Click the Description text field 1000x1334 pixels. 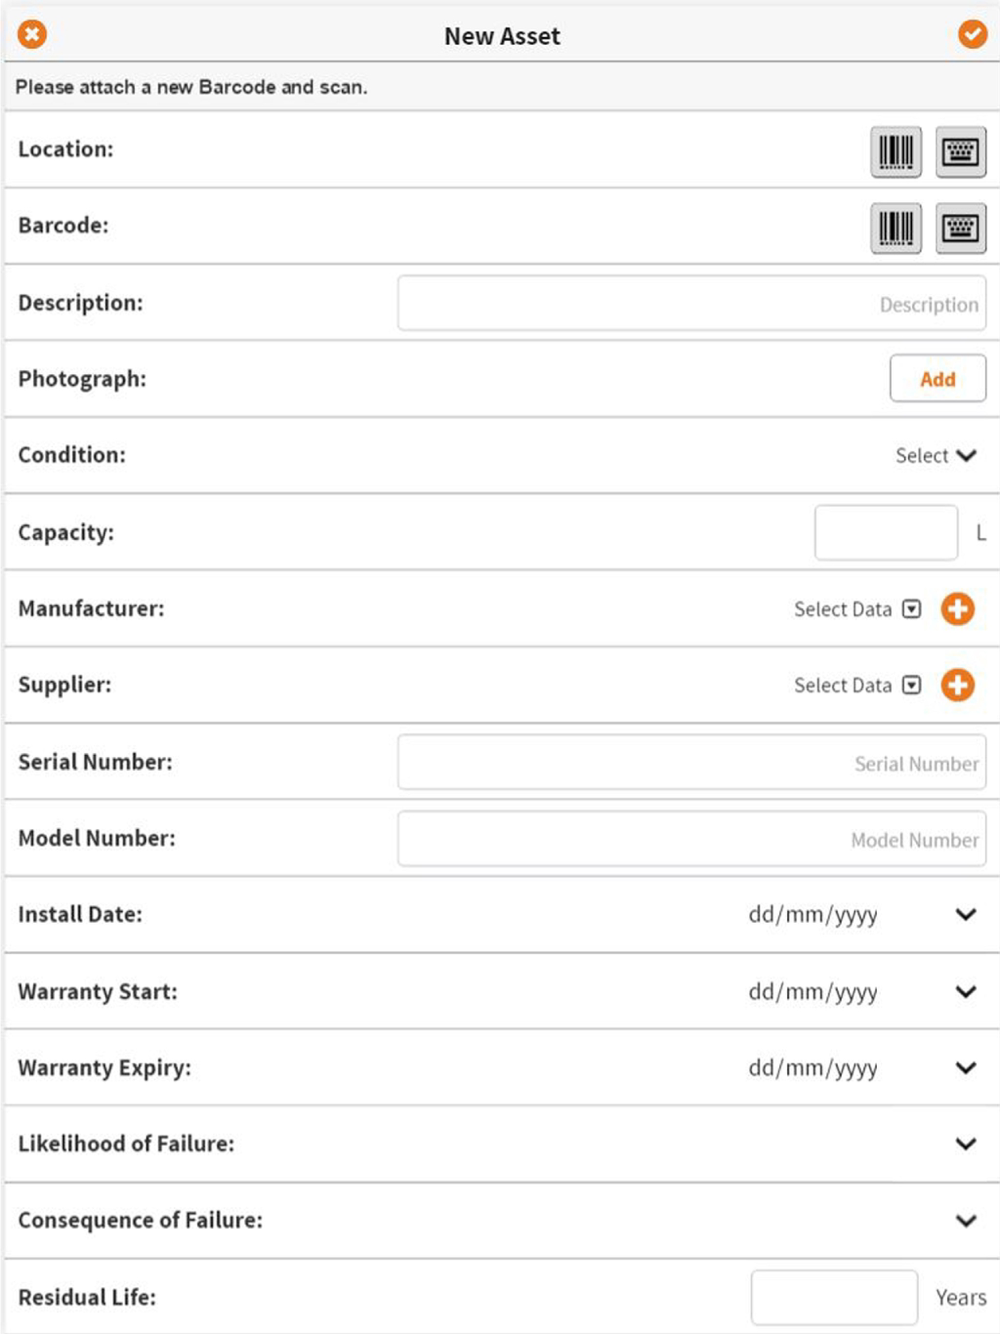(x=692, y=303)
